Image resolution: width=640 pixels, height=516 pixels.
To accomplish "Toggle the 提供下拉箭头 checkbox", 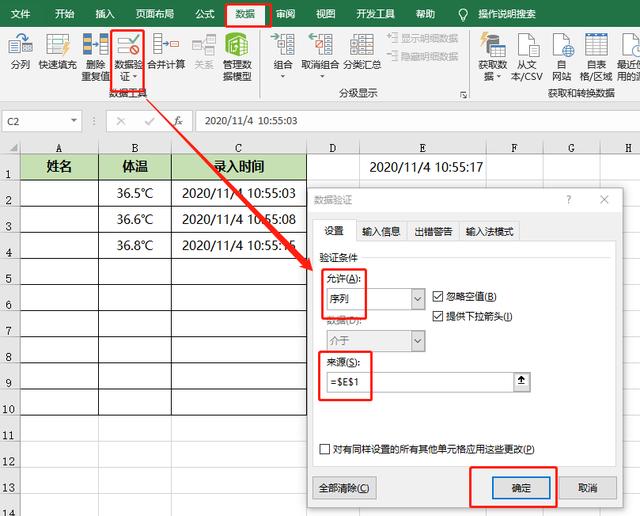I will [x=439, y=316].
